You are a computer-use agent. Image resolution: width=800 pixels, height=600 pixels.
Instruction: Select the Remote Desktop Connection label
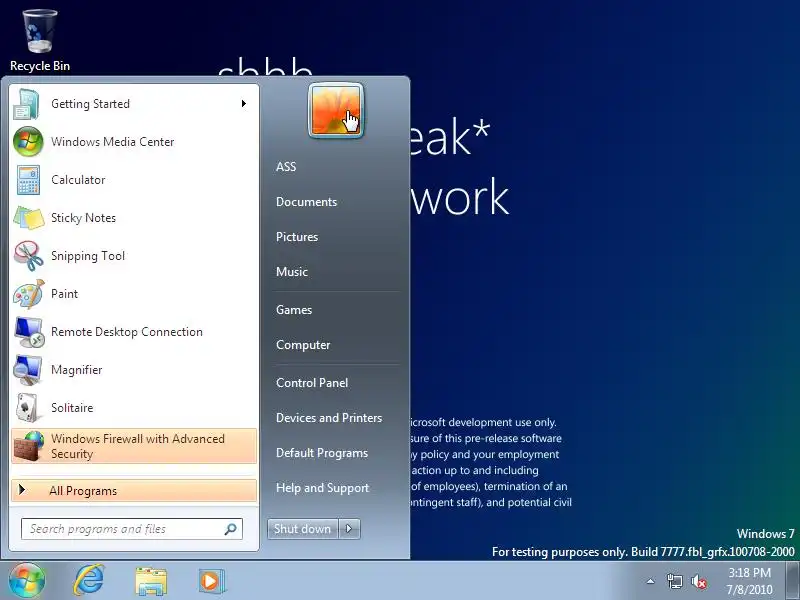(127, 332)
